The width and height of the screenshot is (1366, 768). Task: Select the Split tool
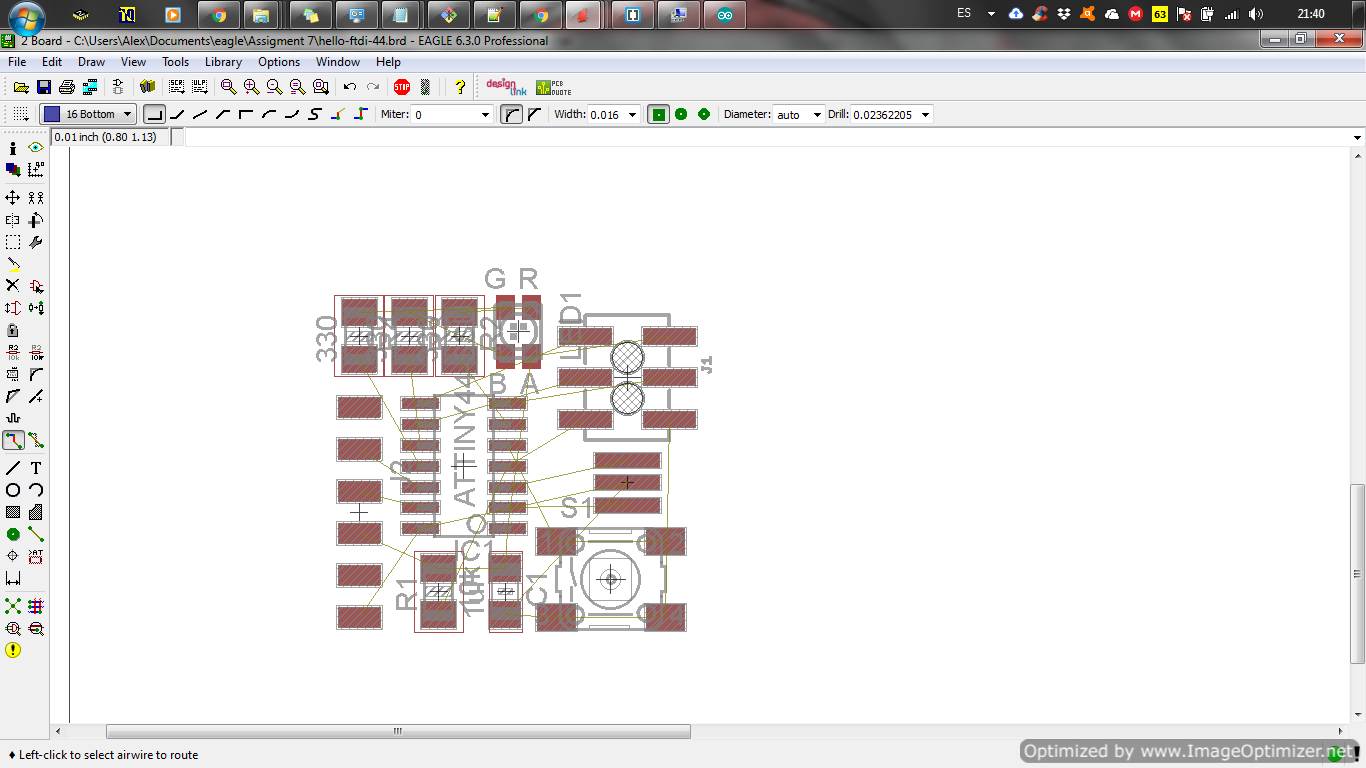click(13, 396)
